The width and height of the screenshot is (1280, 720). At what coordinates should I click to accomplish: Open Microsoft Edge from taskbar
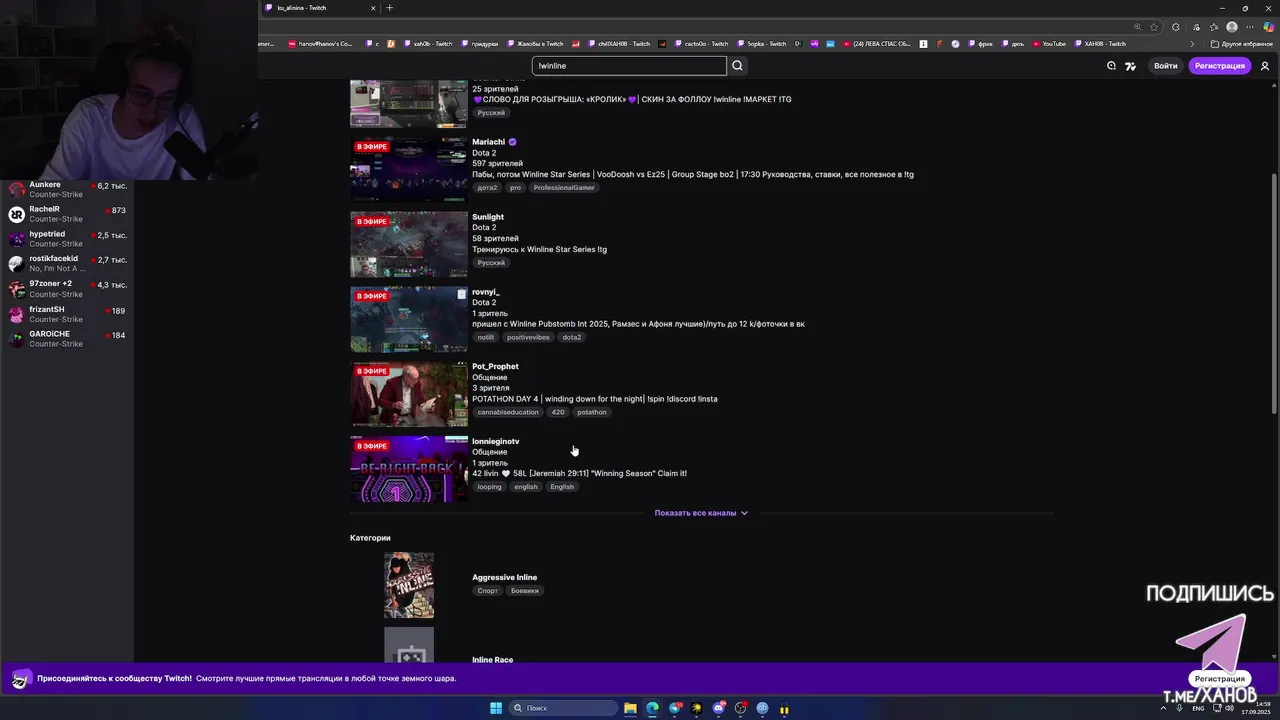[652, 708]
